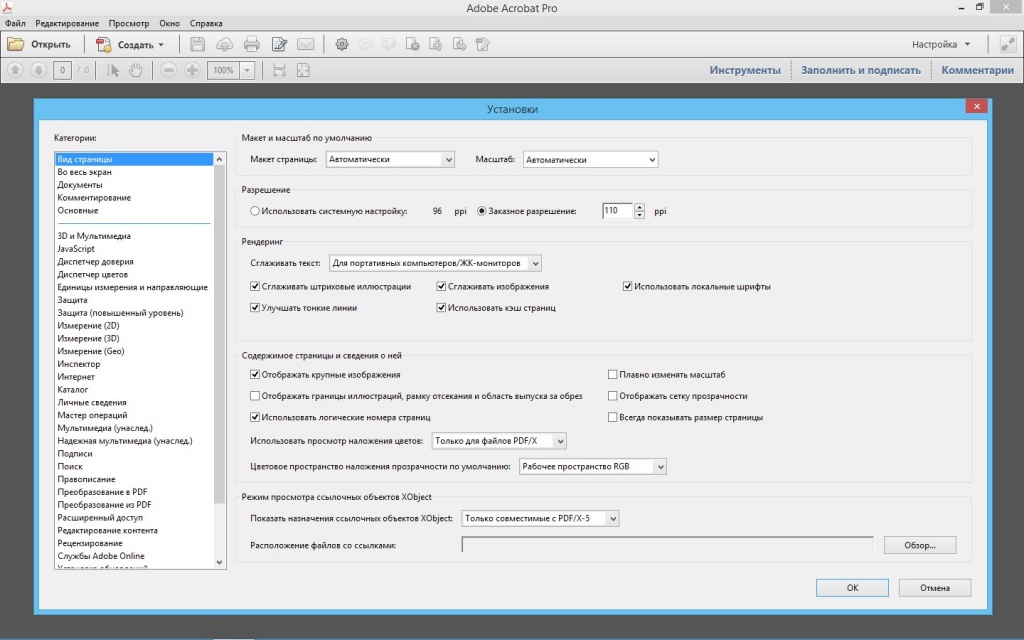Select JavaScript in categories list
The height and width of the screenshot is (640, 1024).
(x=76, y=249)
